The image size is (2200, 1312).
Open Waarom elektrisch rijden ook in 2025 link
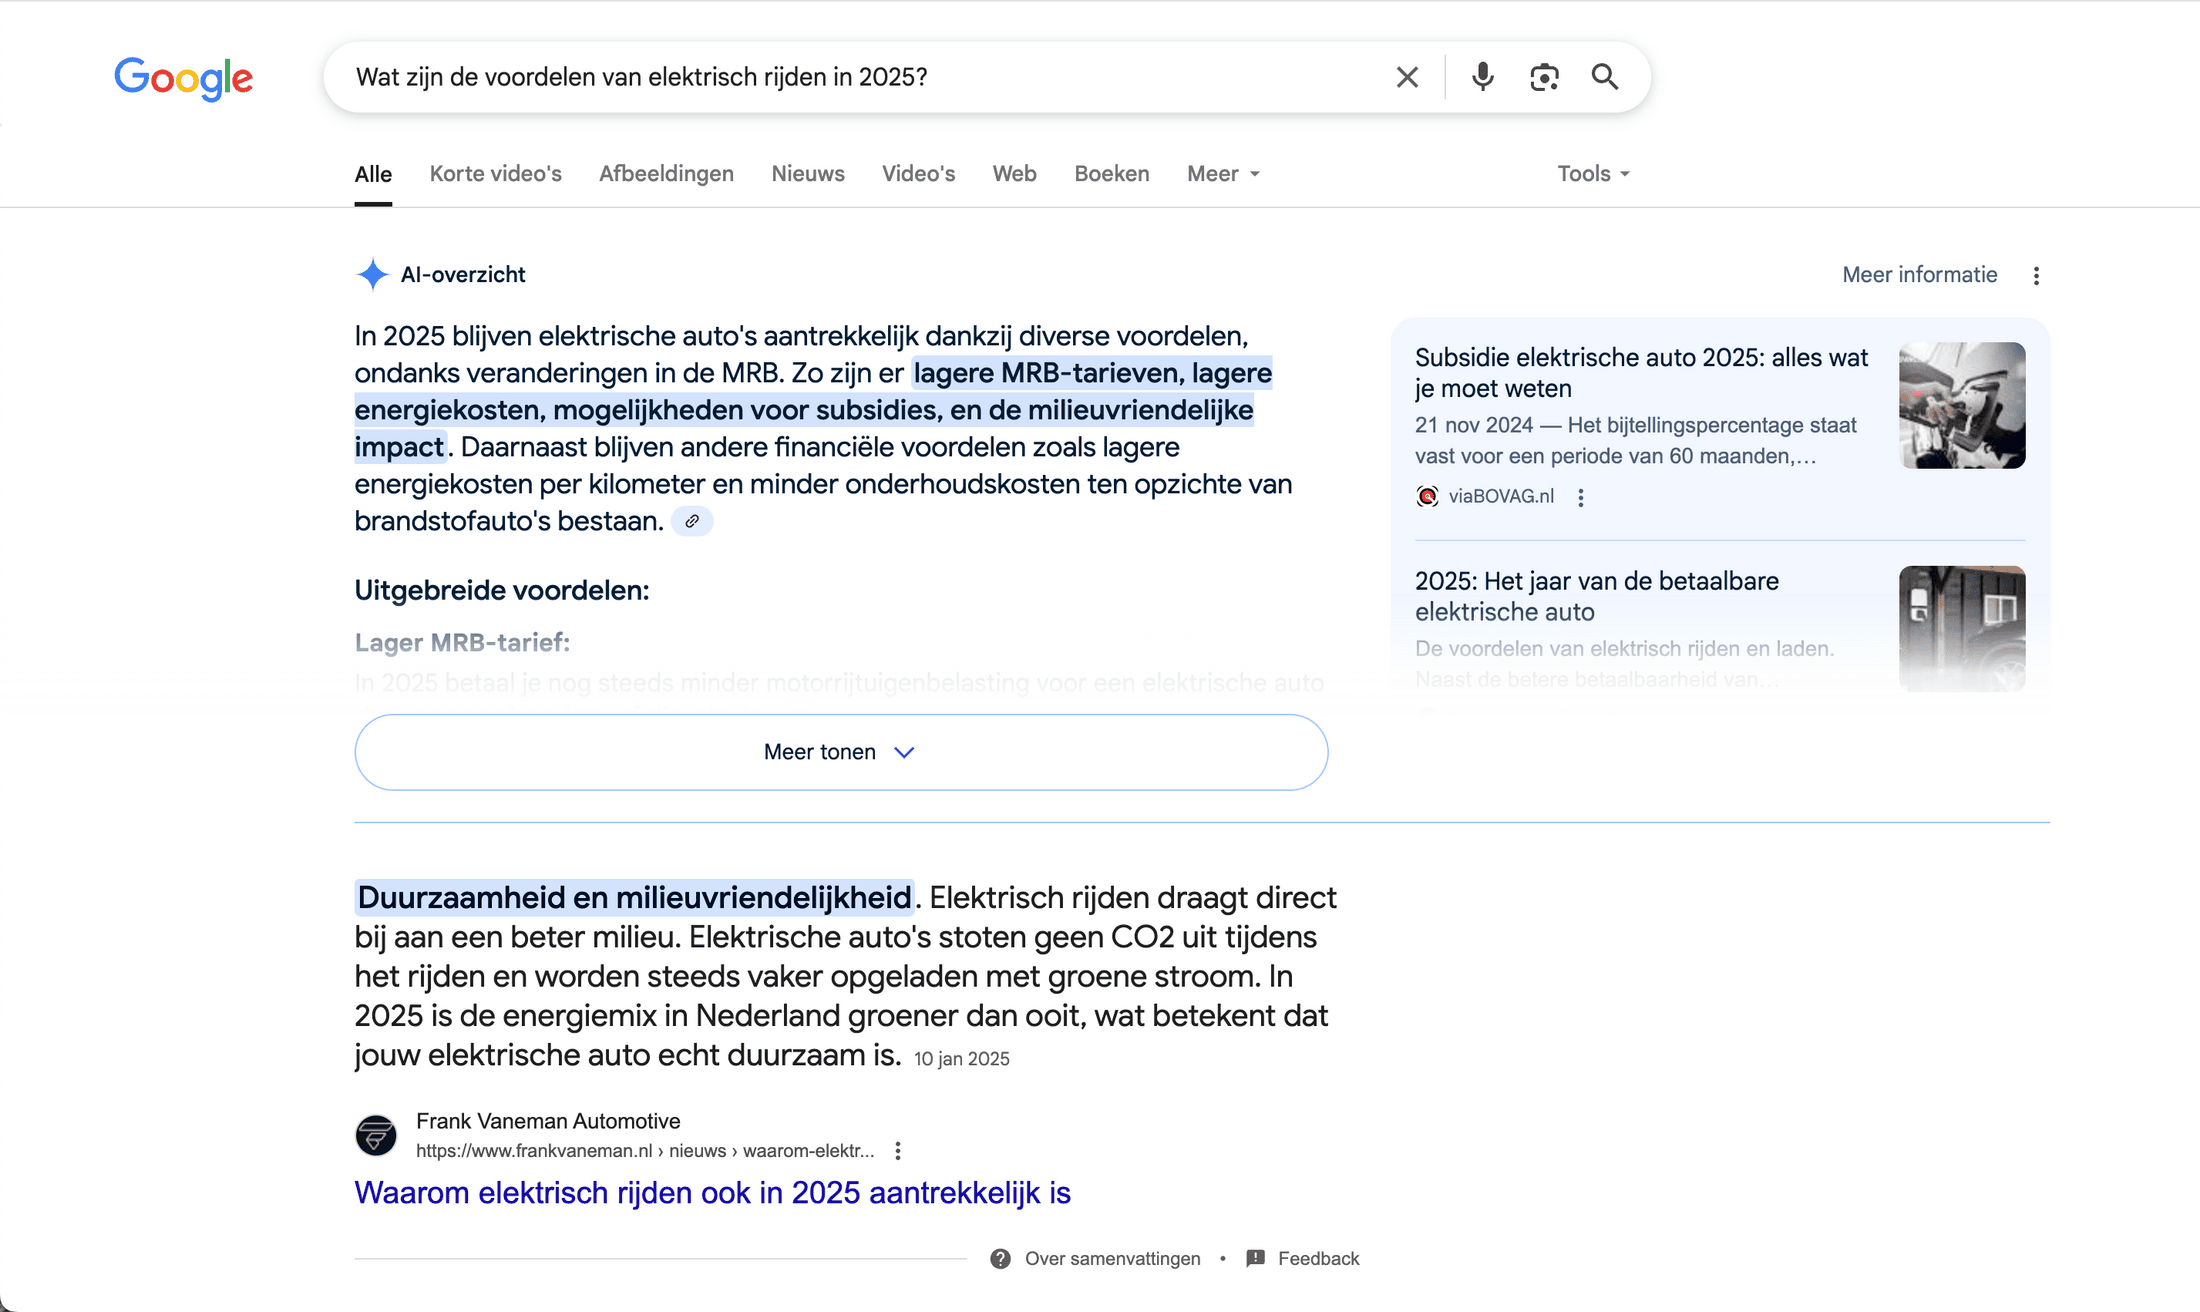712,1193
